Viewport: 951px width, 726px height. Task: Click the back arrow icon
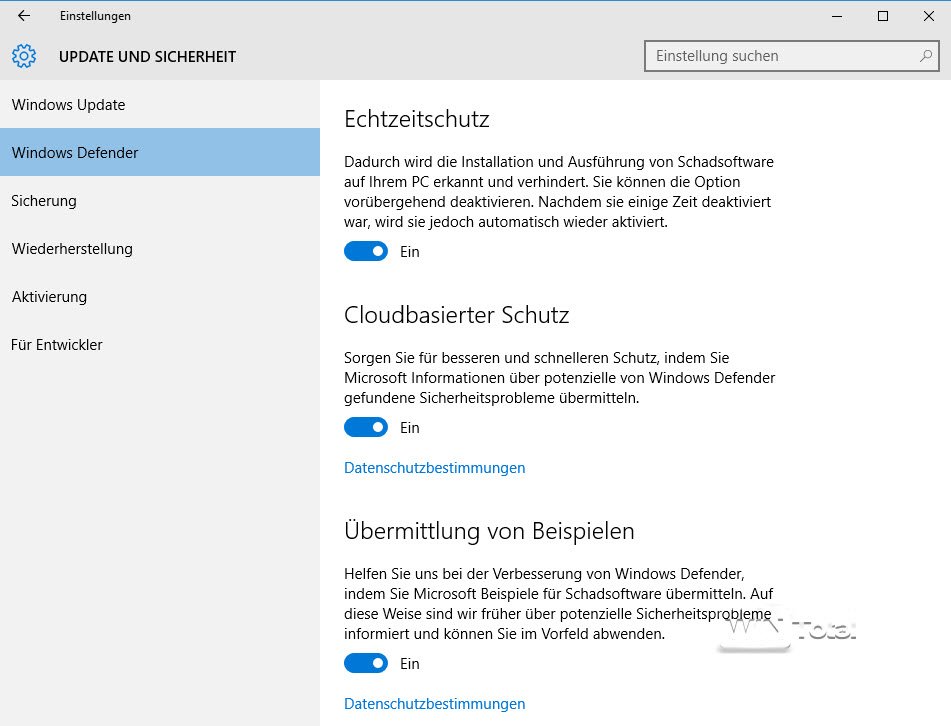(24, 16)
